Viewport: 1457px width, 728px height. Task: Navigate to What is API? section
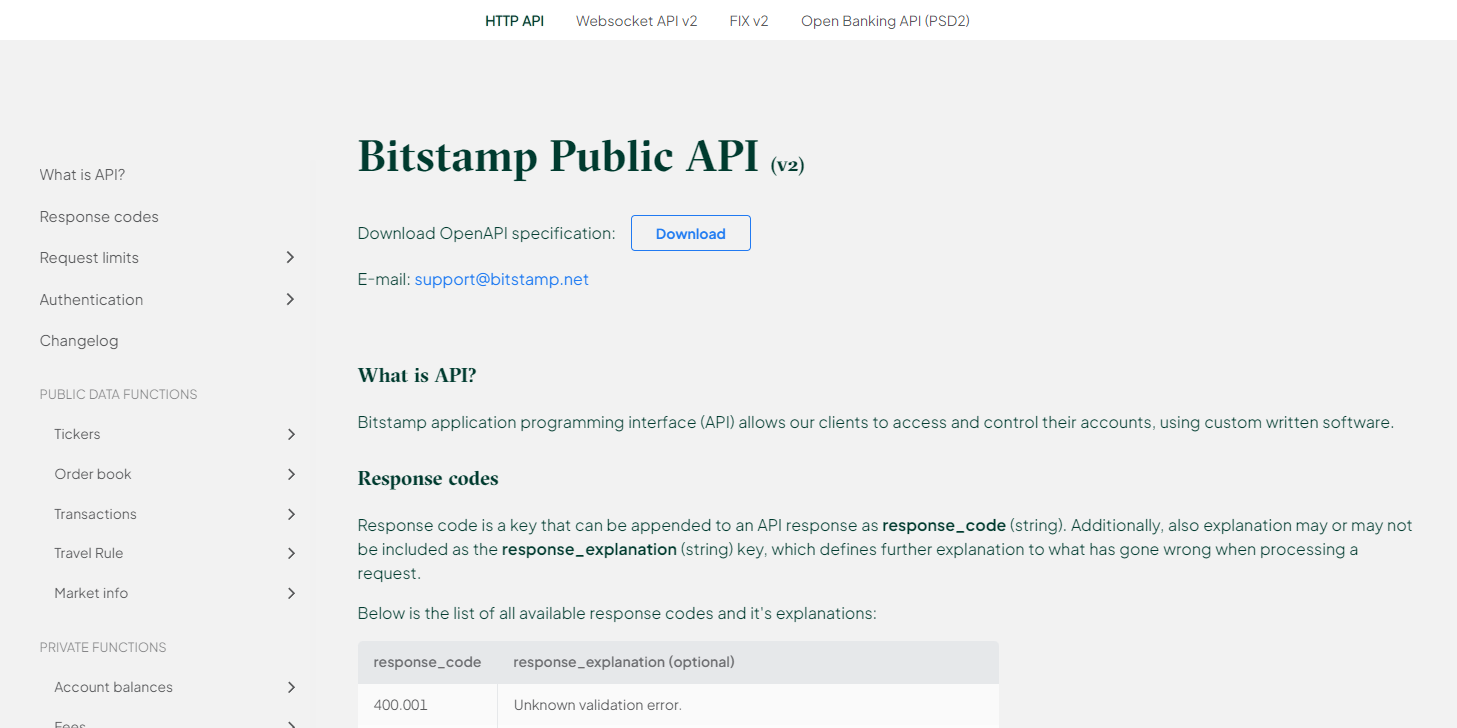point(82,174)
